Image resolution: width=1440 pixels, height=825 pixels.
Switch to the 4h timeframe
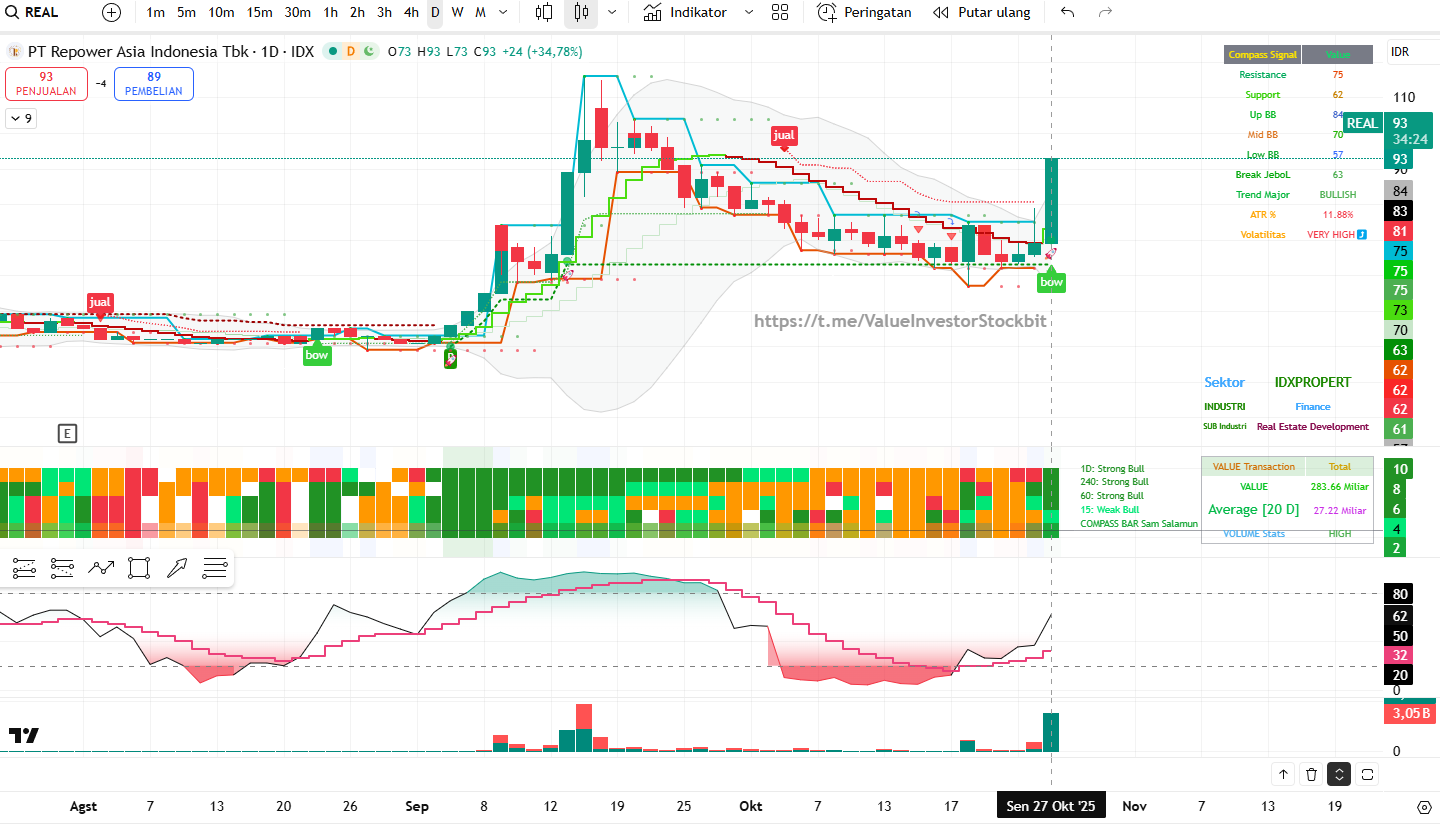(x=411, y=13)
